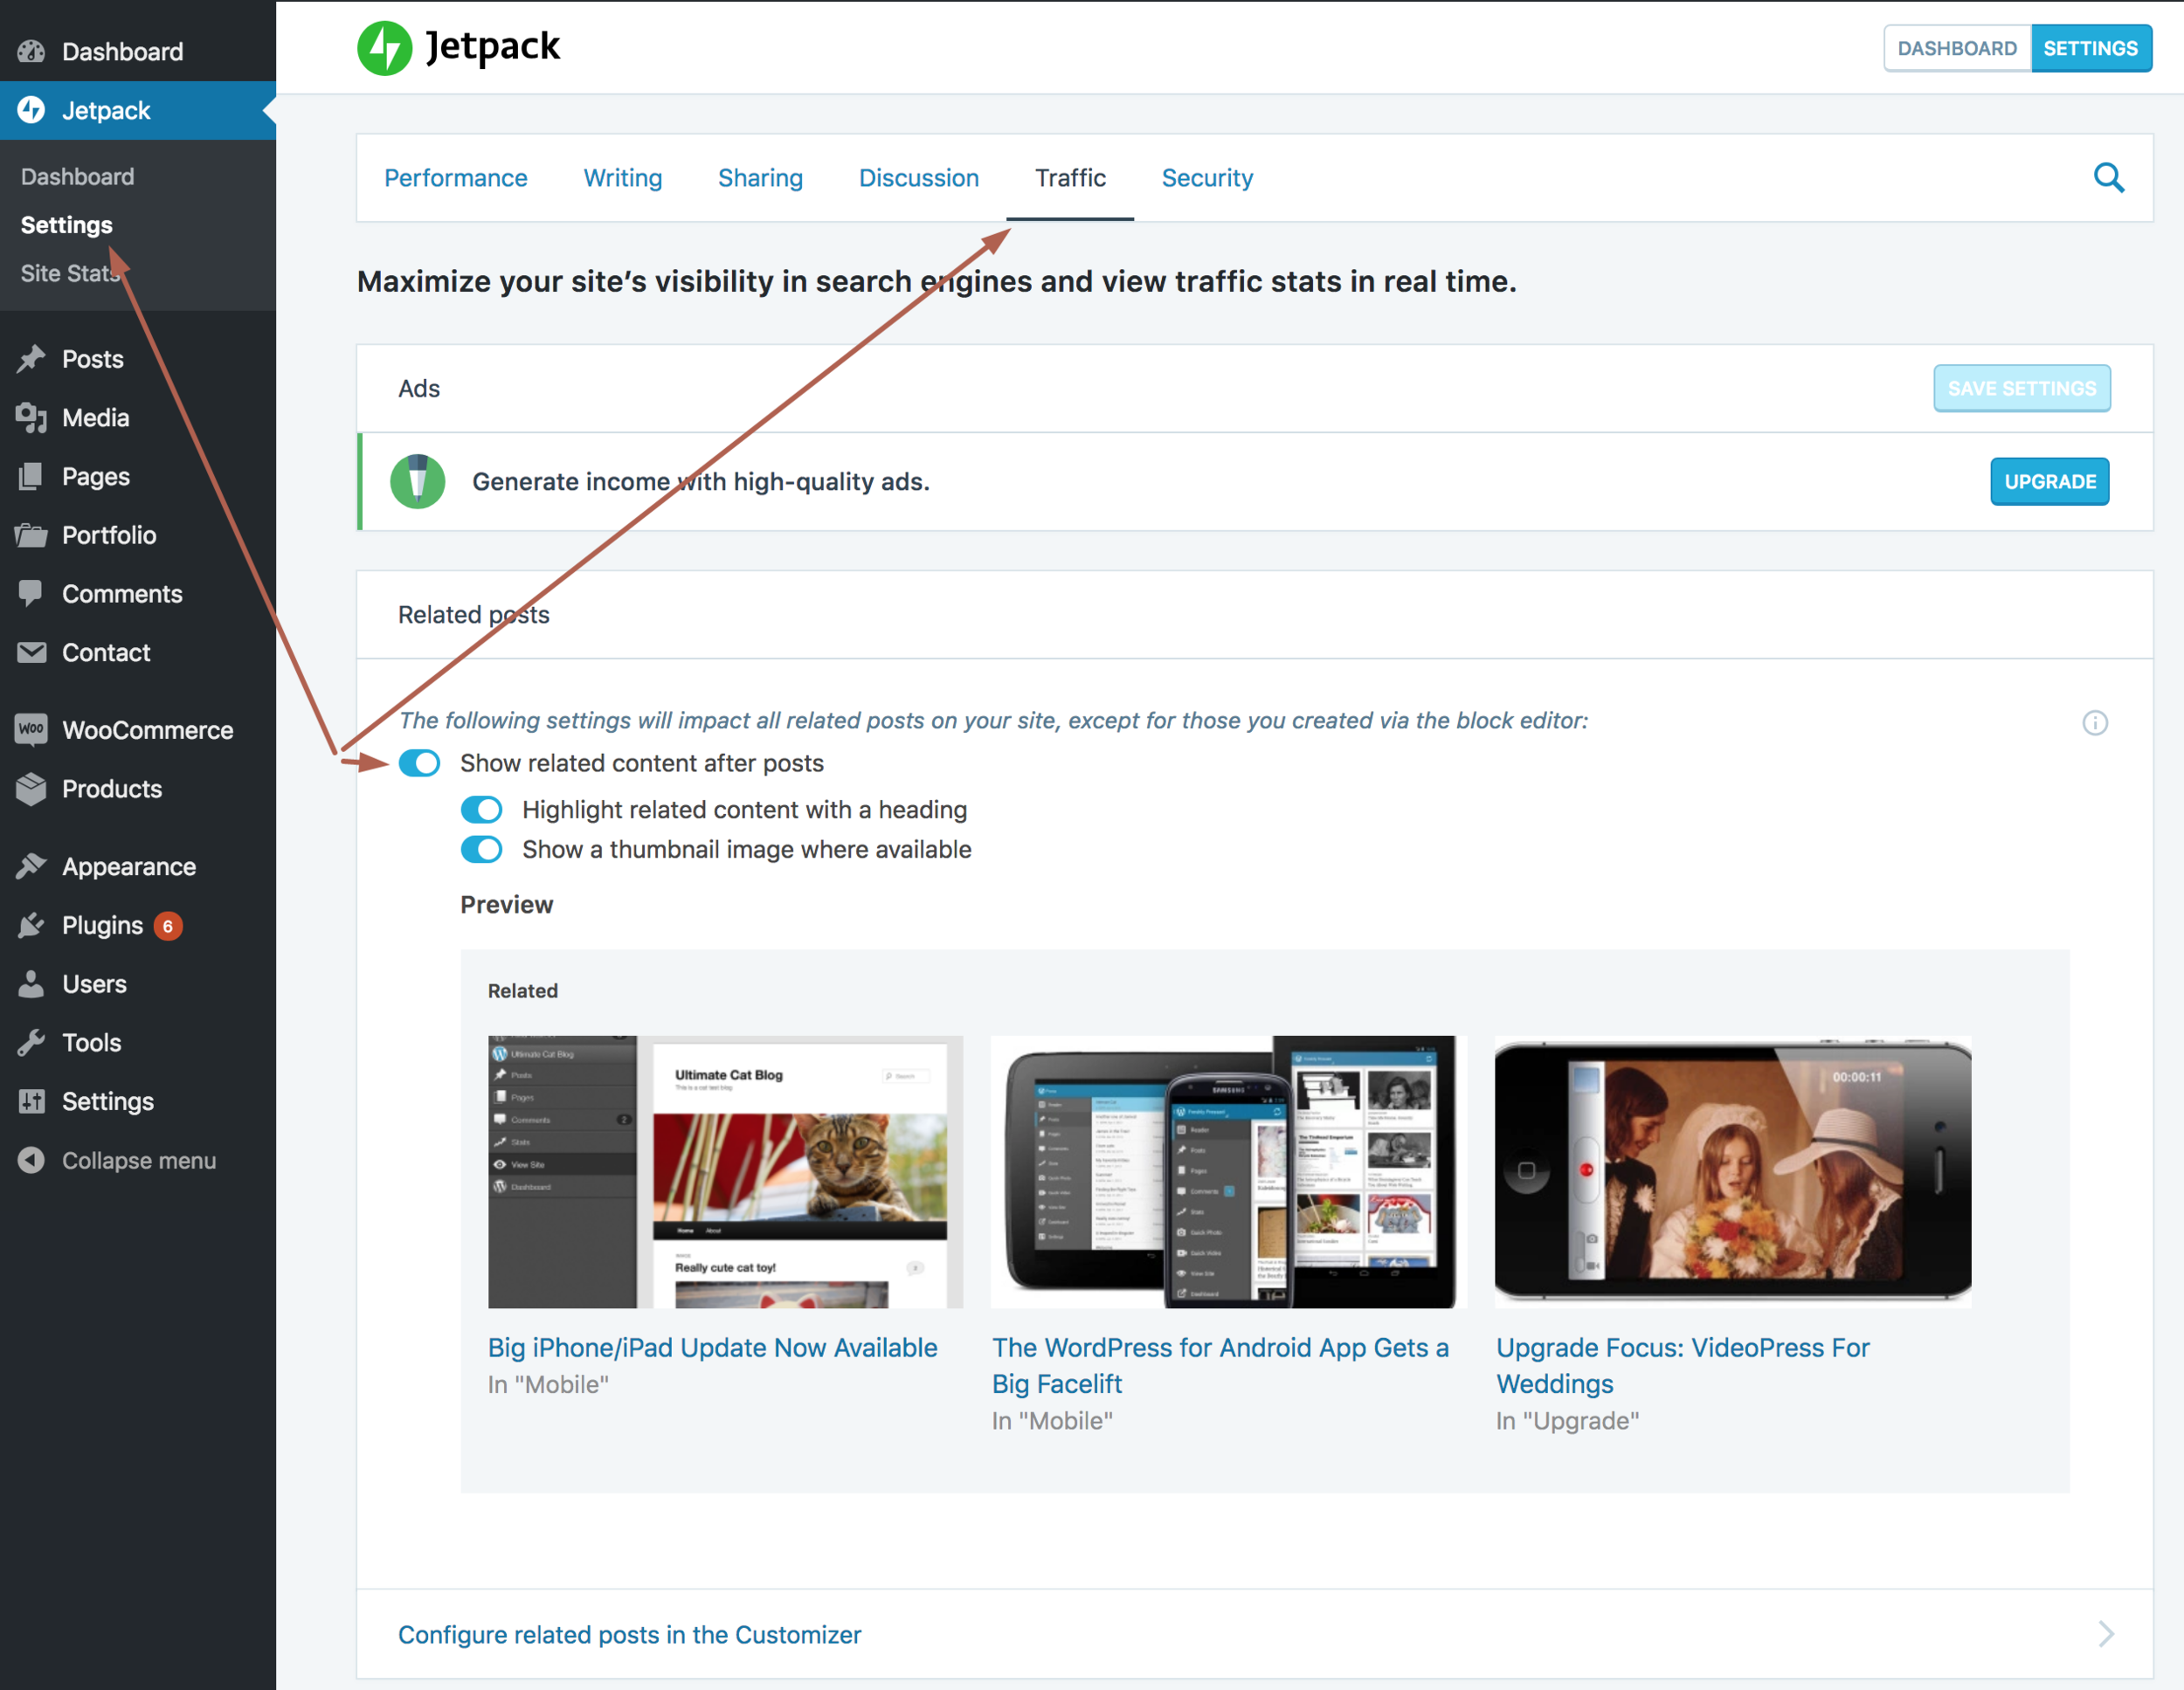
Task: Switch to the Discussion tab
Action: coord(918,178)
